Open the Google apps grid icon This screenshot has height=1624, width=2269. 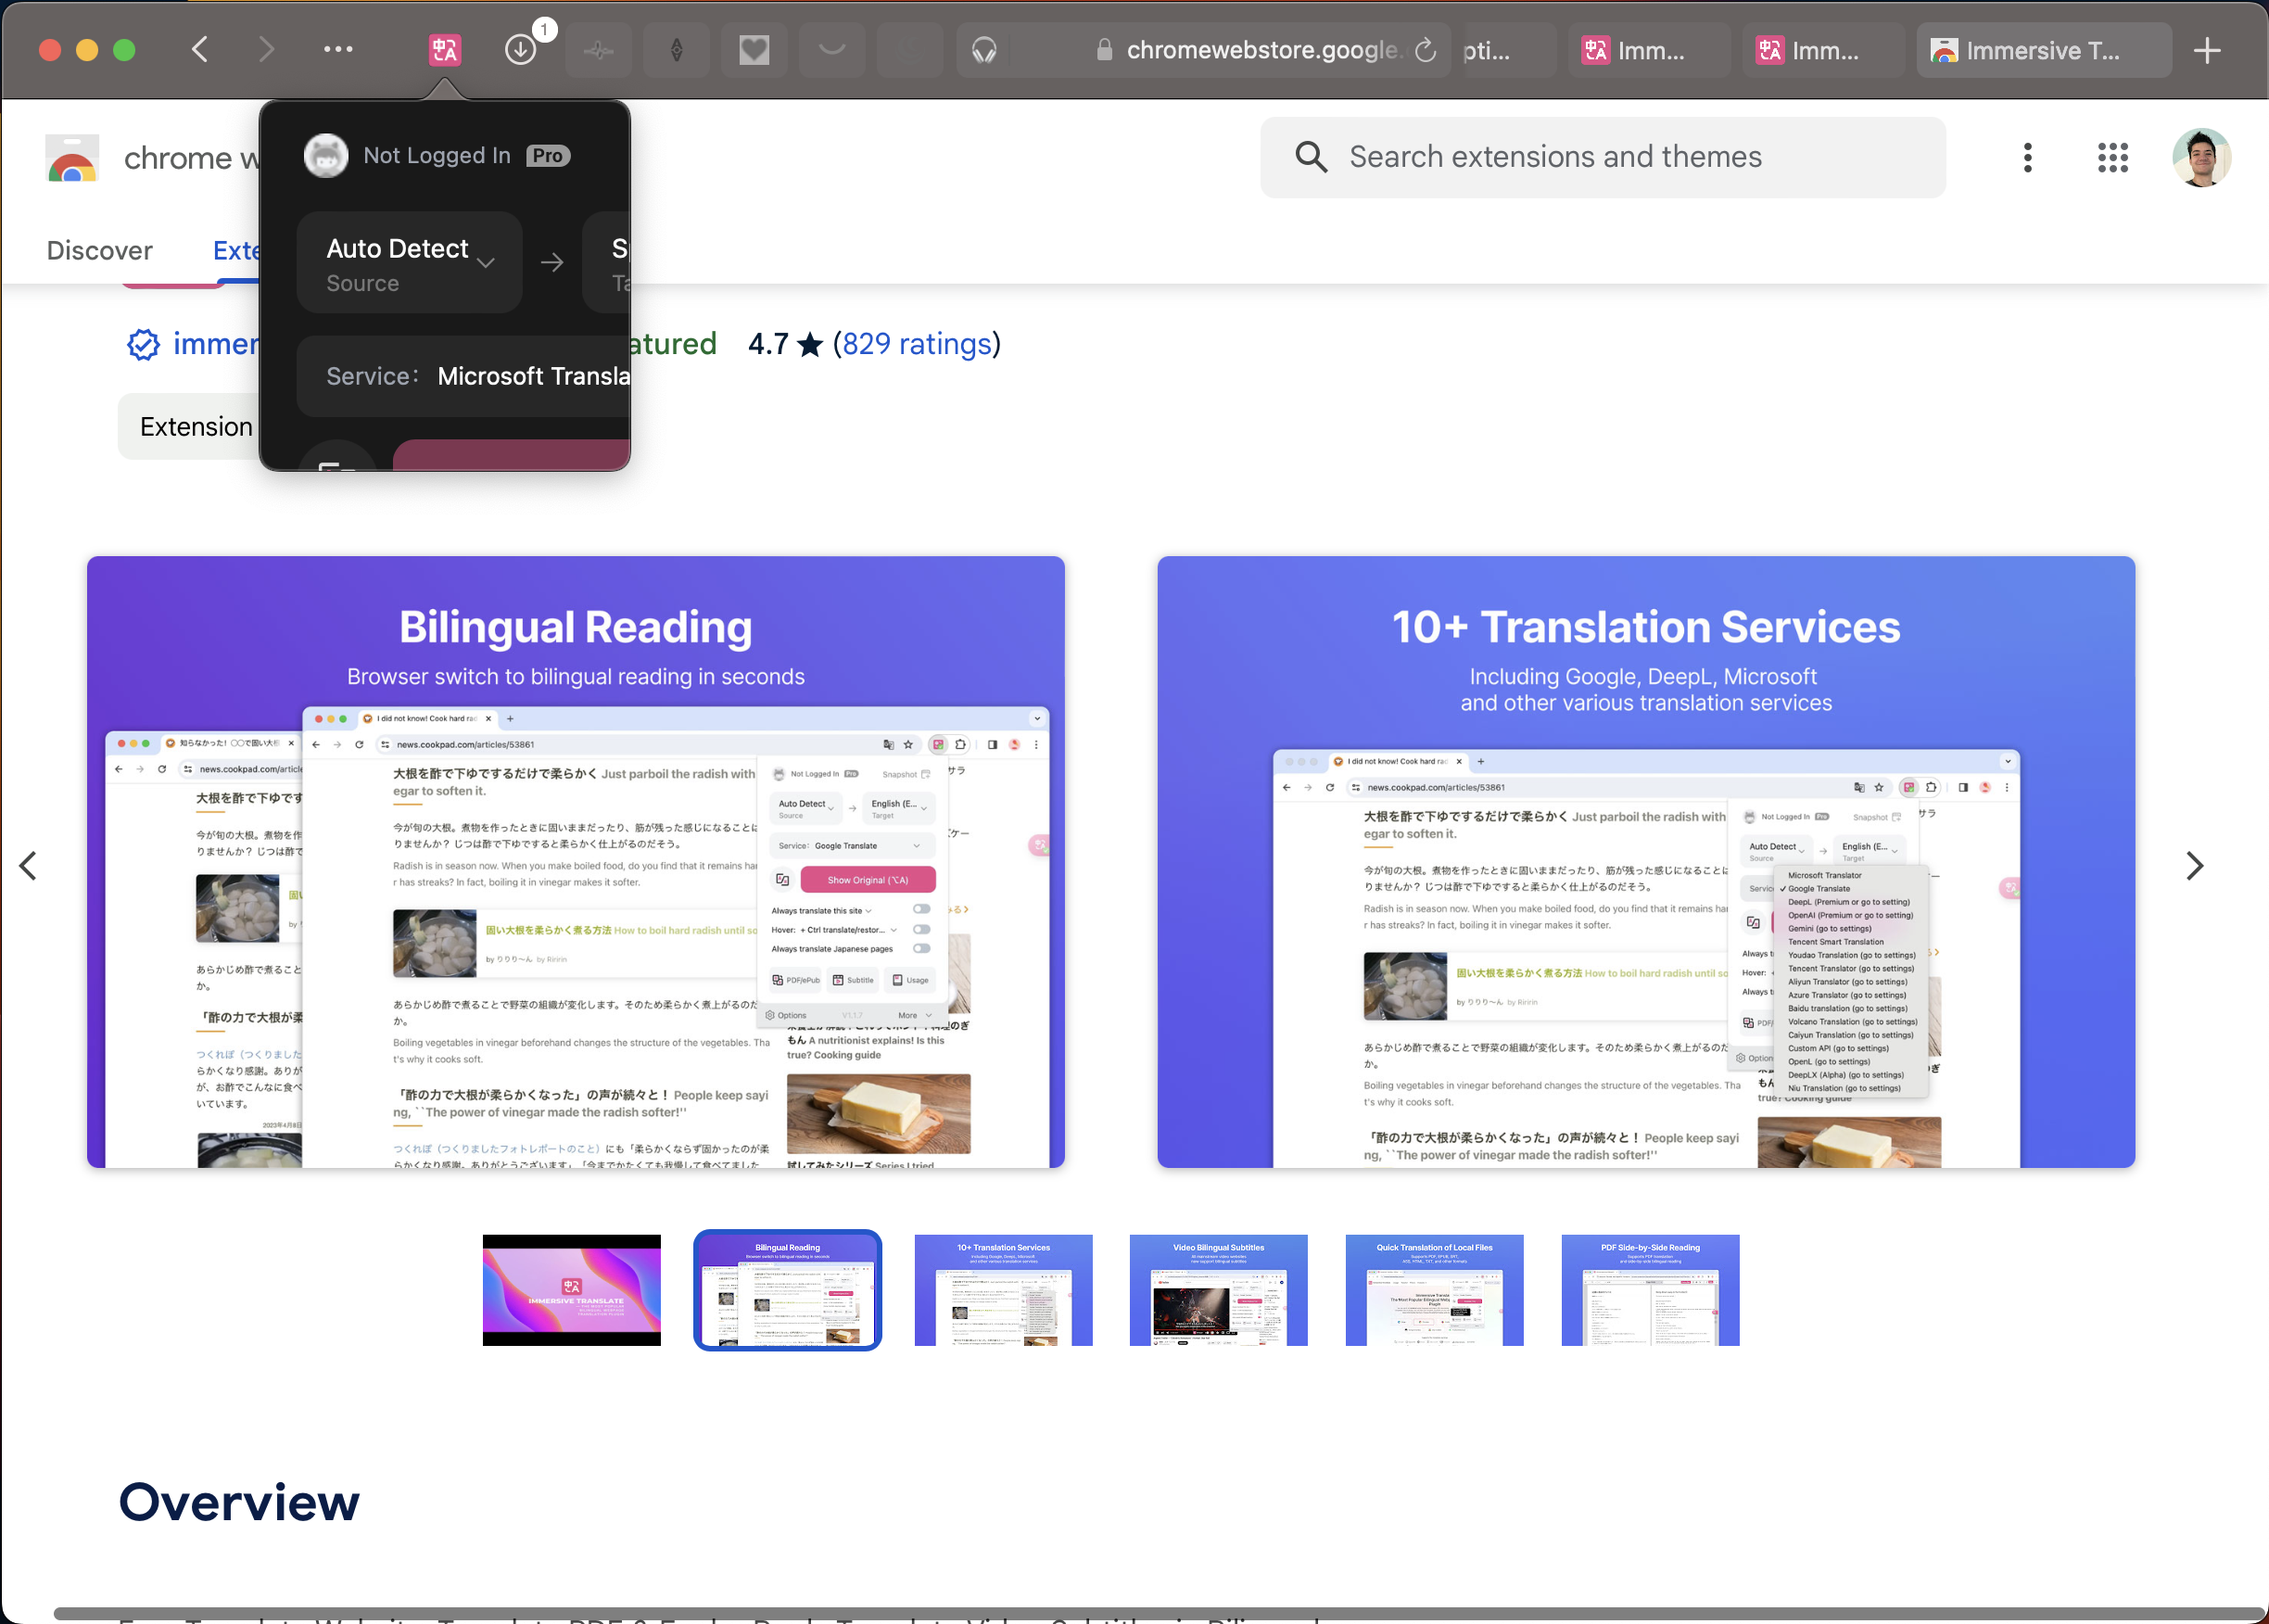2112,157
